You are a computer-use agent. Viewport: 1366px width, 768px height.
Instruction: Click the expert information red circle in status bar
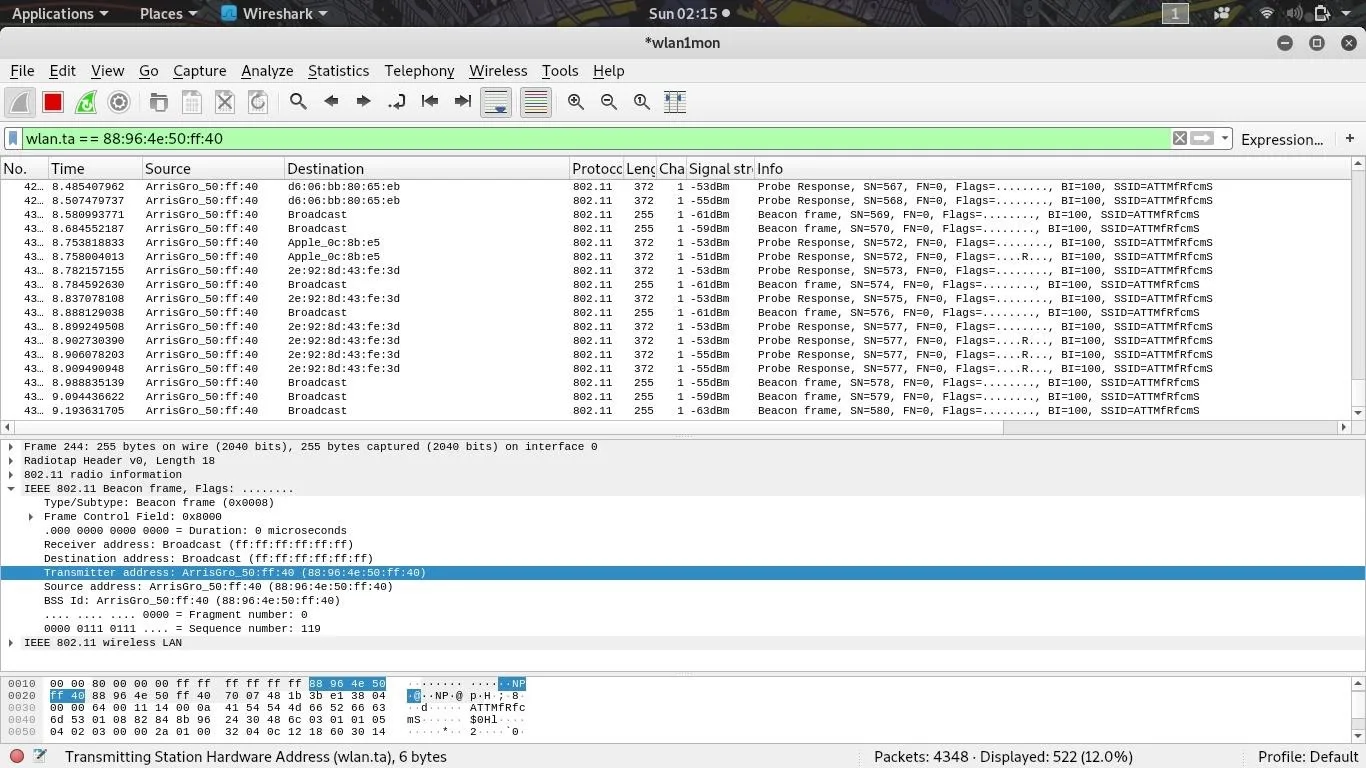tap(17, 757)
